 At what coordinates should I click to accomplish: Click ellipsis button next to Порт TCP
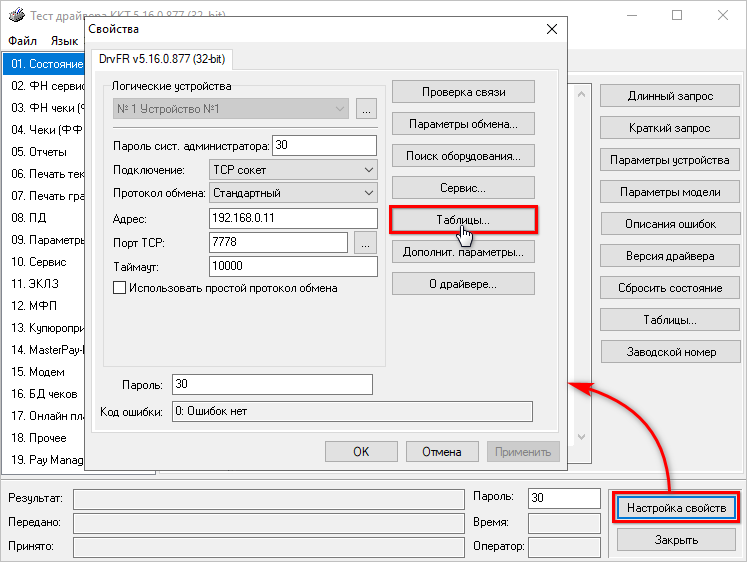pos(364,242)
